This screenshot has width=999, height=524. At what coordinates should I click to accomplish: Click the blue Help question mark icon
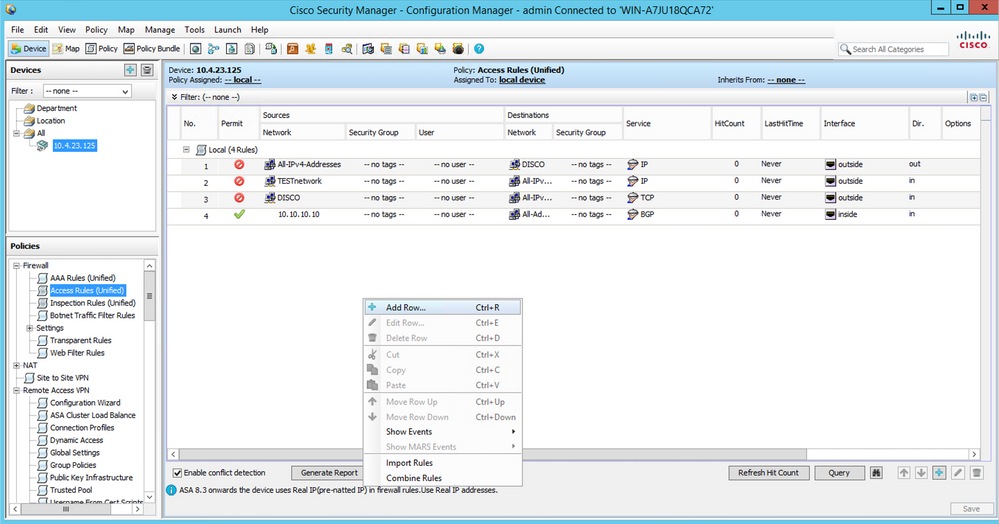point(479,48)
